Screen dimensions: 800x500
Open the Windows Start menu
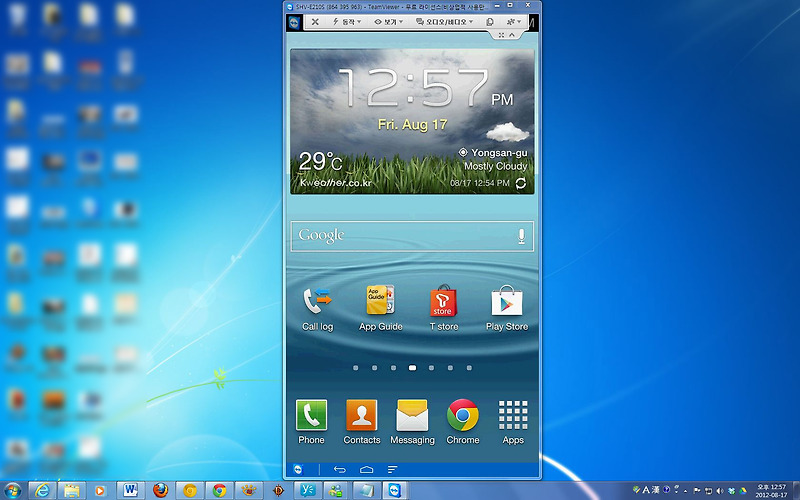tap(12, 490)
